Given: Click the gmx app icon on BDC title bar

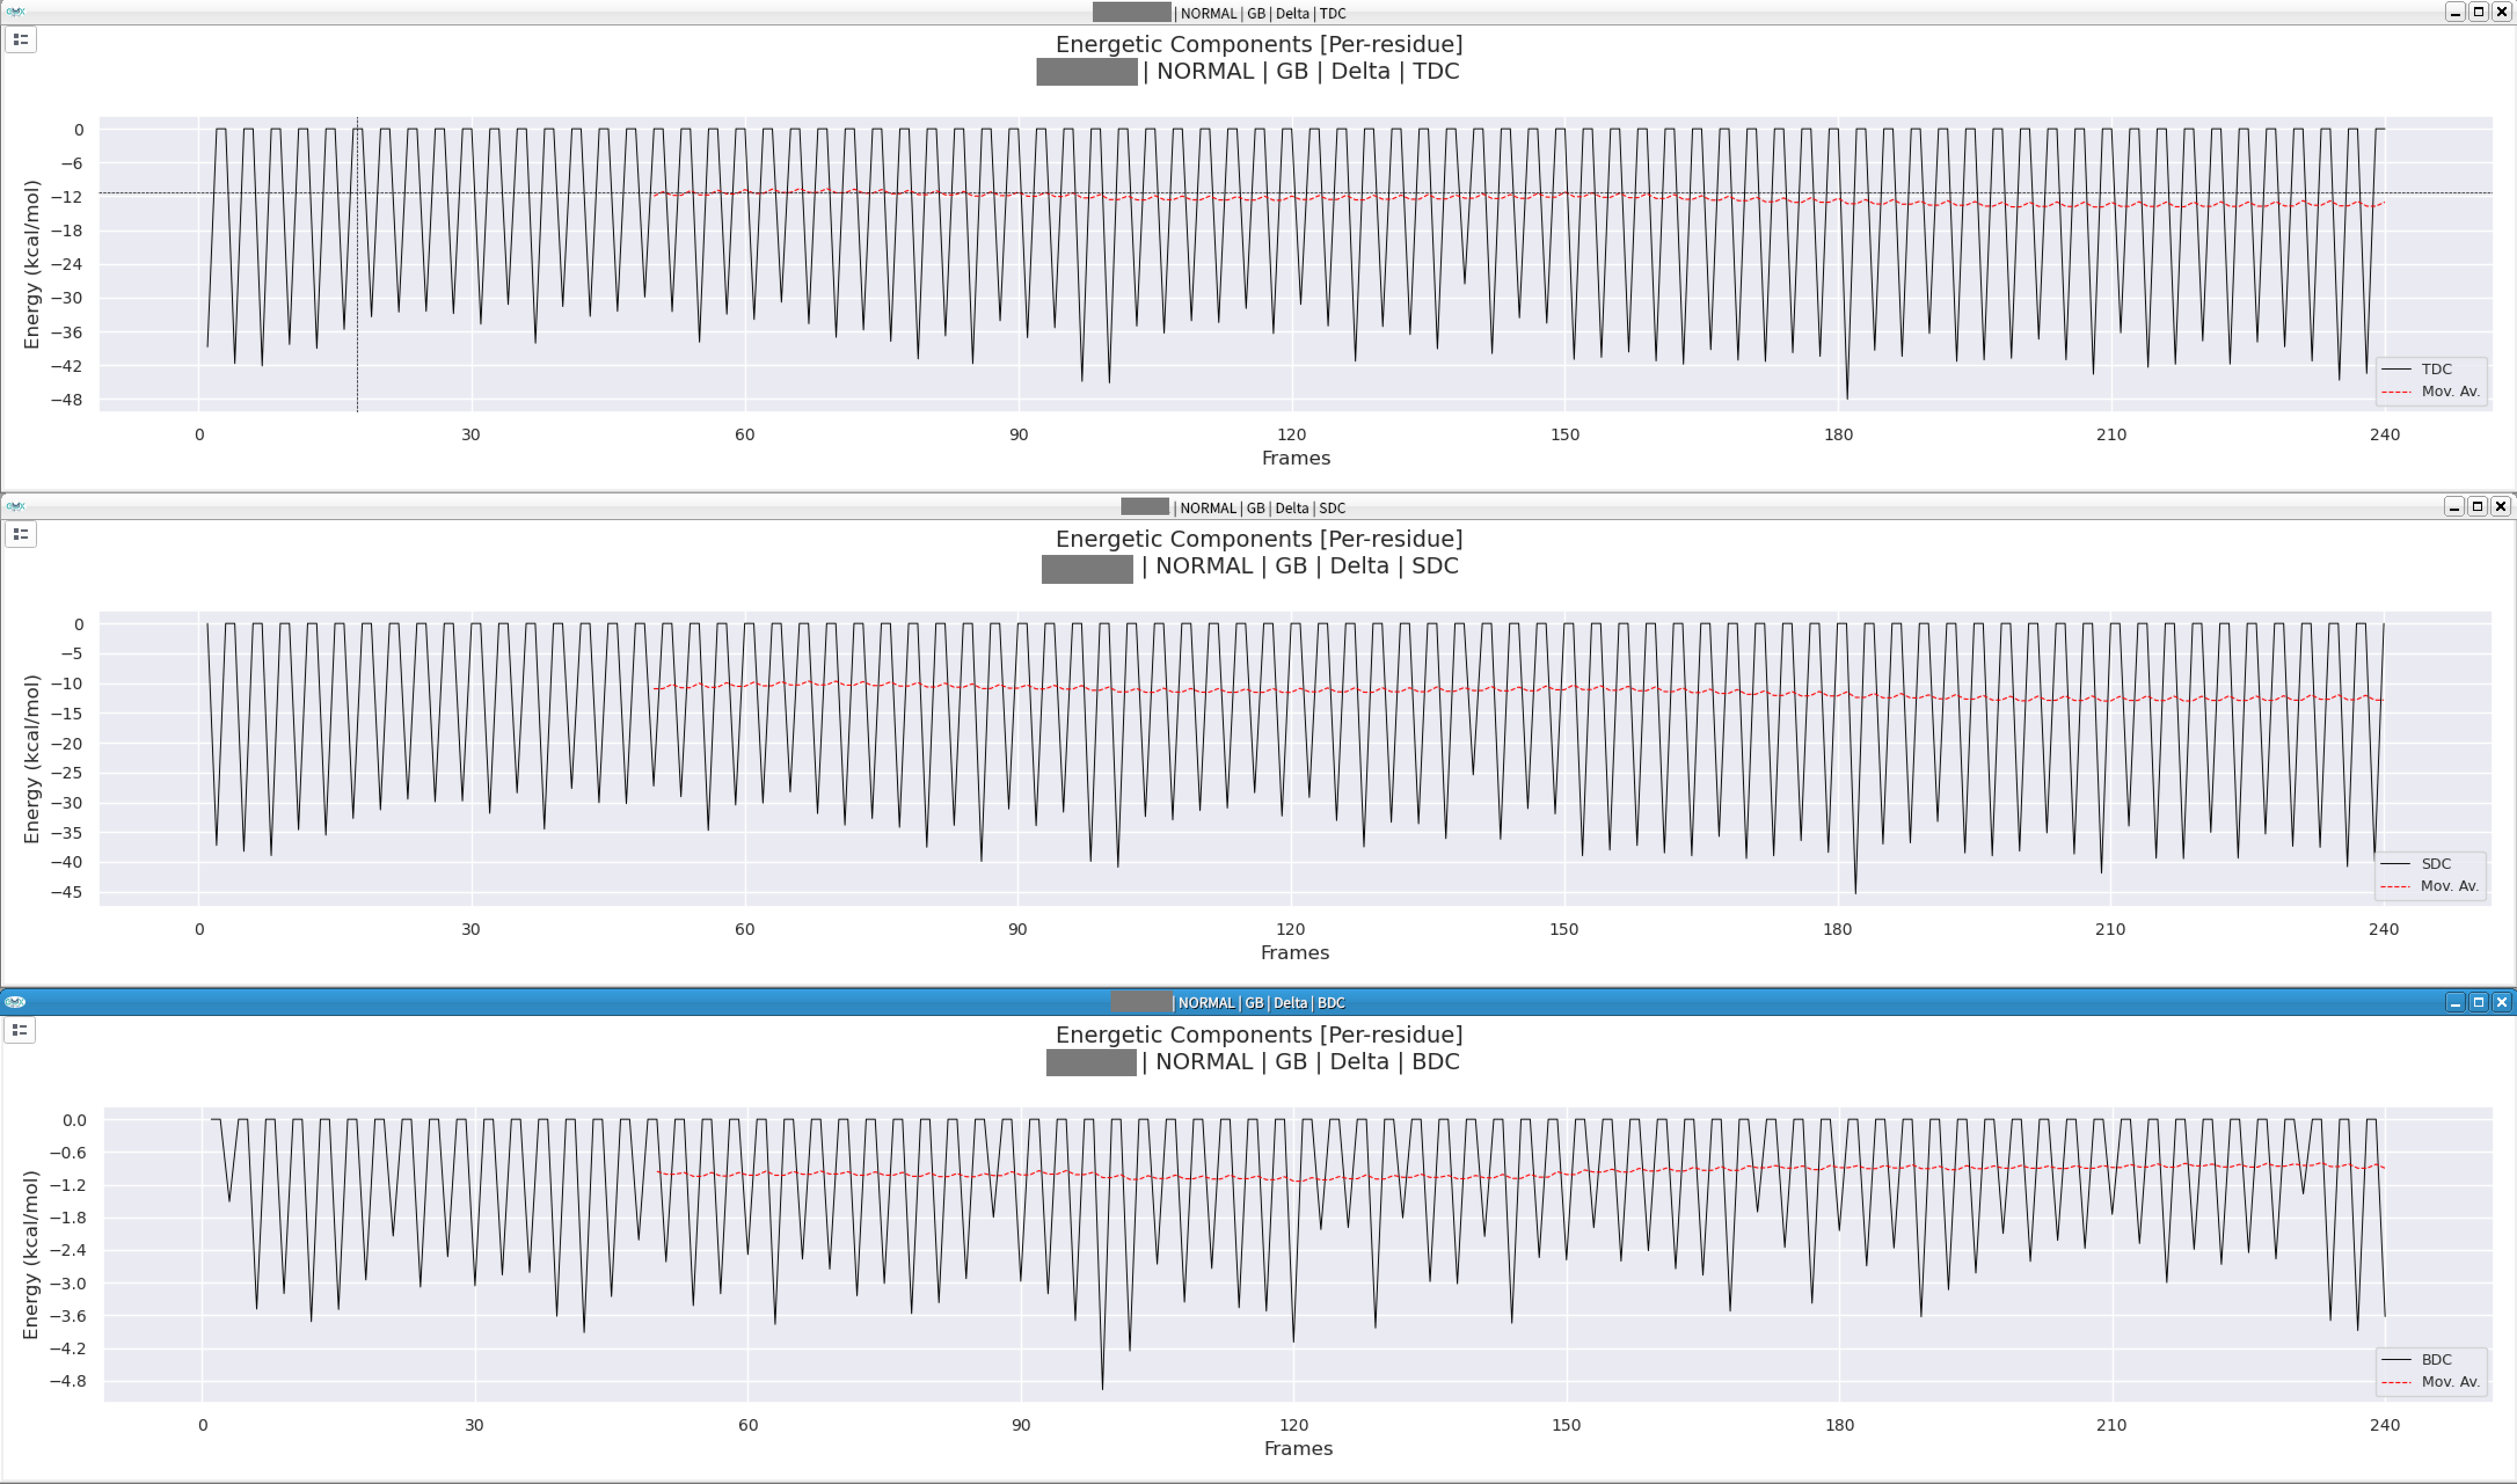Looking at the screenshot, I should coord(14,1002).
